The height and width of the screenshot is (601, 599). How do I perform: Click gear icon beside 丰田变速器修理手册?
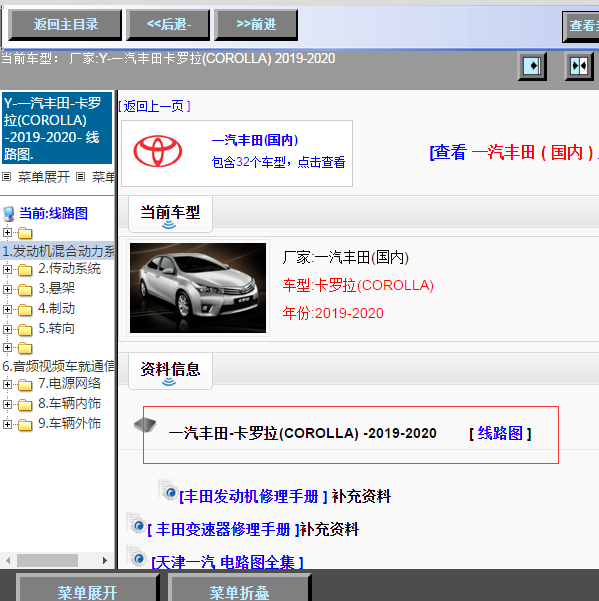click(x=137, y=524)
